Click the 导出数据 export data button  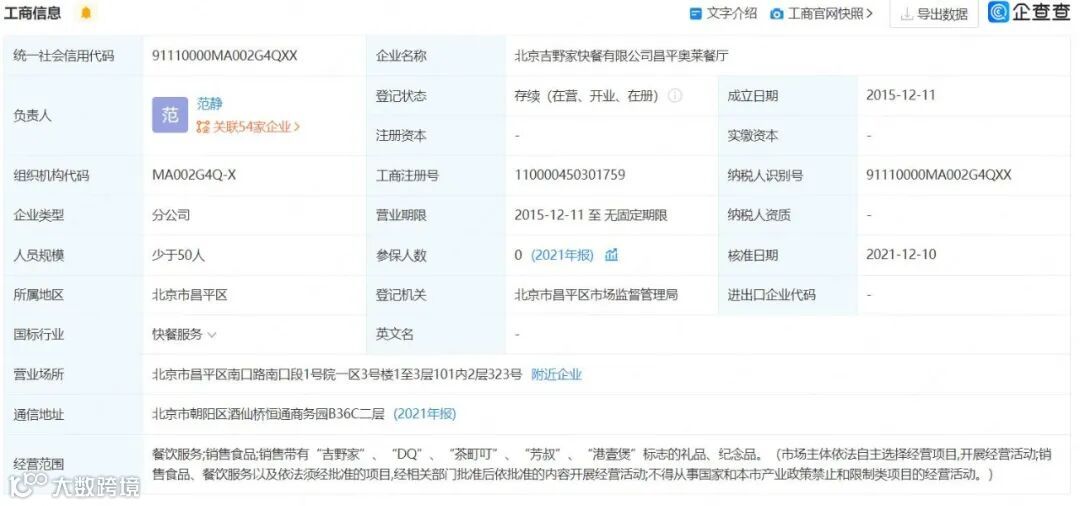tap(934, 14)
